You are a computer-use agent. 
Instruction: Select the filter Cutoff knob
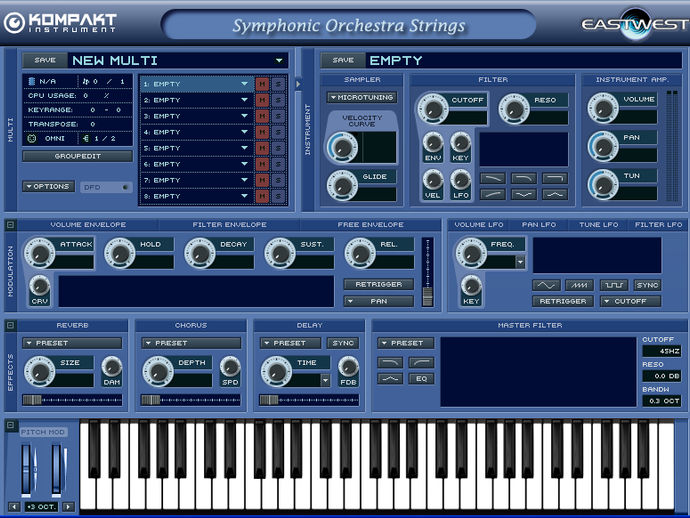(x=433, y=109)
